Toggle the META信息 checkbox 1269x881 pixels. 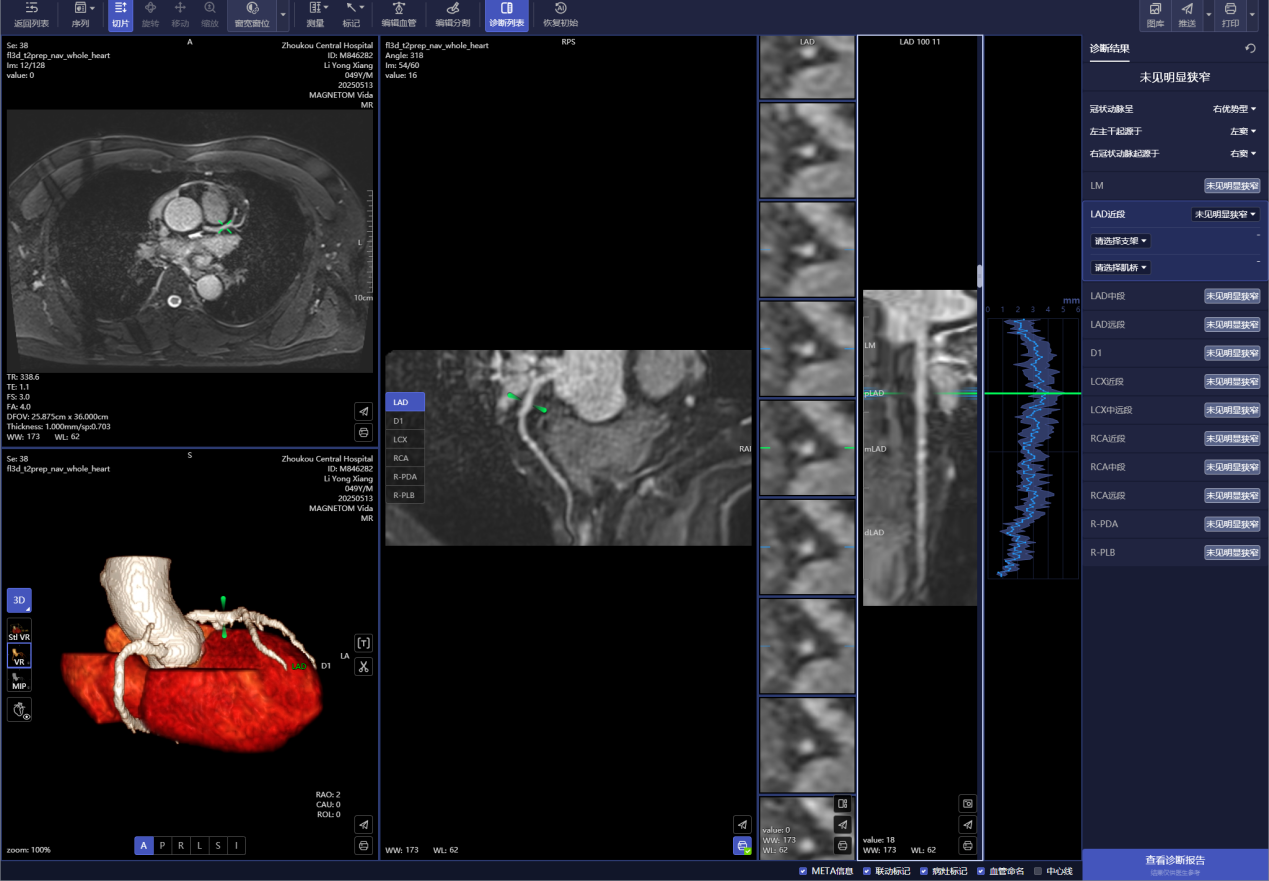pos(803,871)
